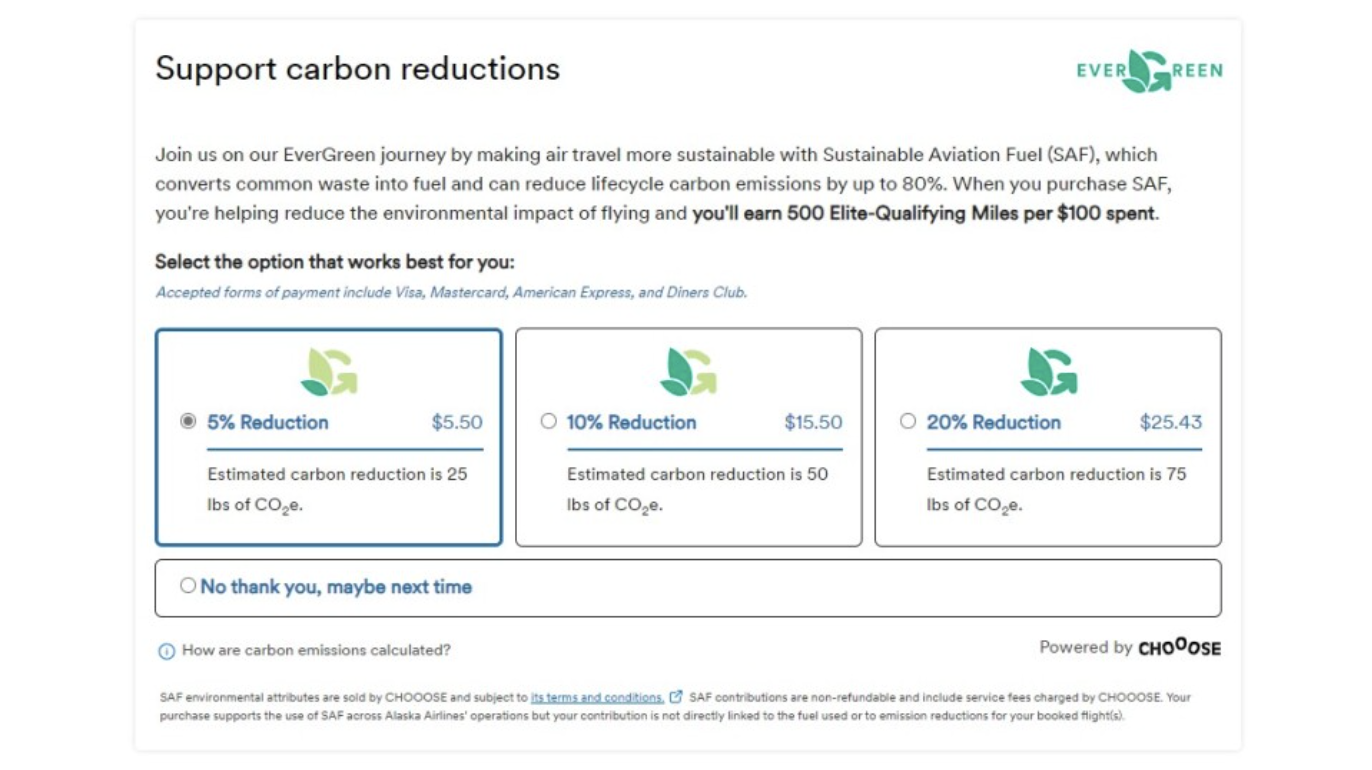Click the Powered by CHOOOSE text

pyautogui.click(x=1128, y=648)
